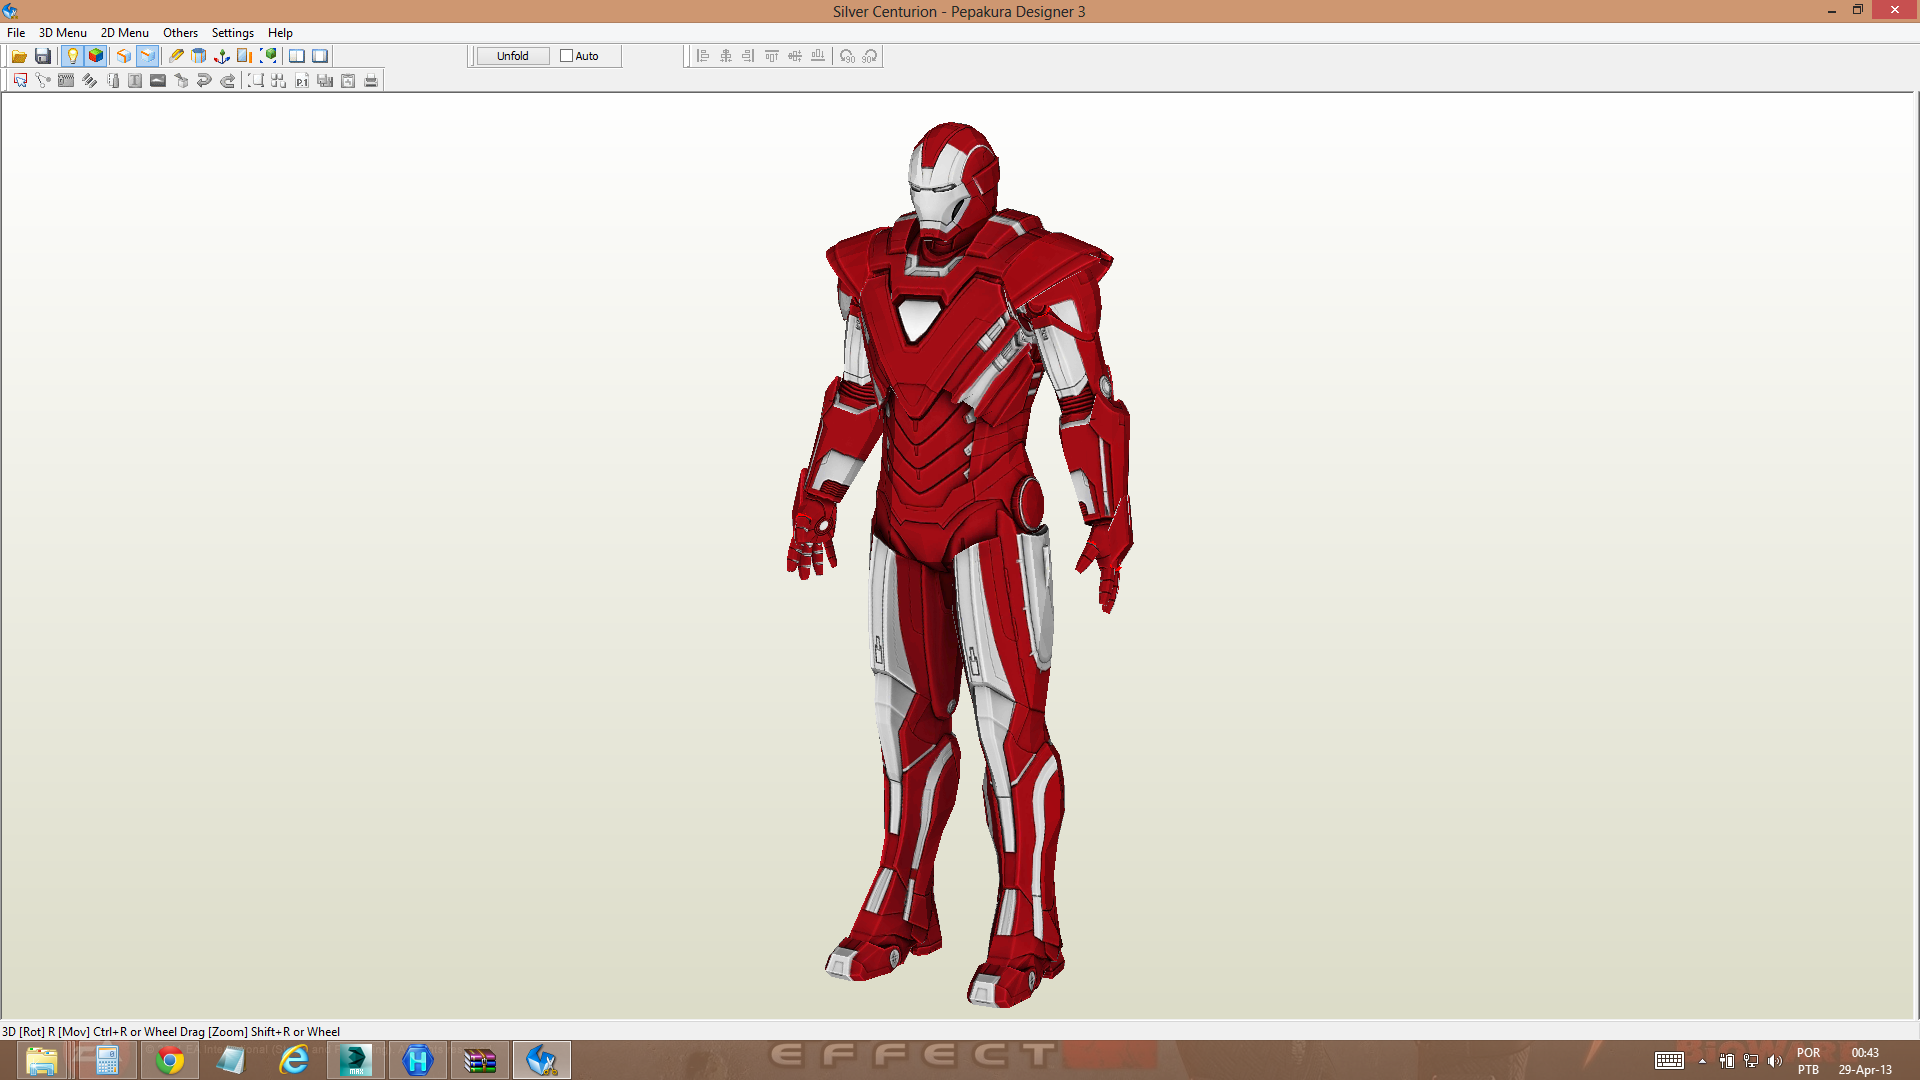The width and height of the screenshot is (1920, 1080).
Task: Open Internet Explorer from the taskbar
Action: click(x=294, y=1060)
